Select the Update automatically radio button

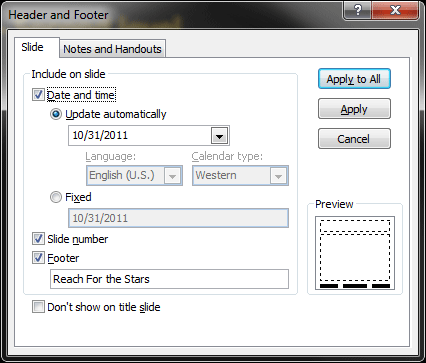point(56,114)
